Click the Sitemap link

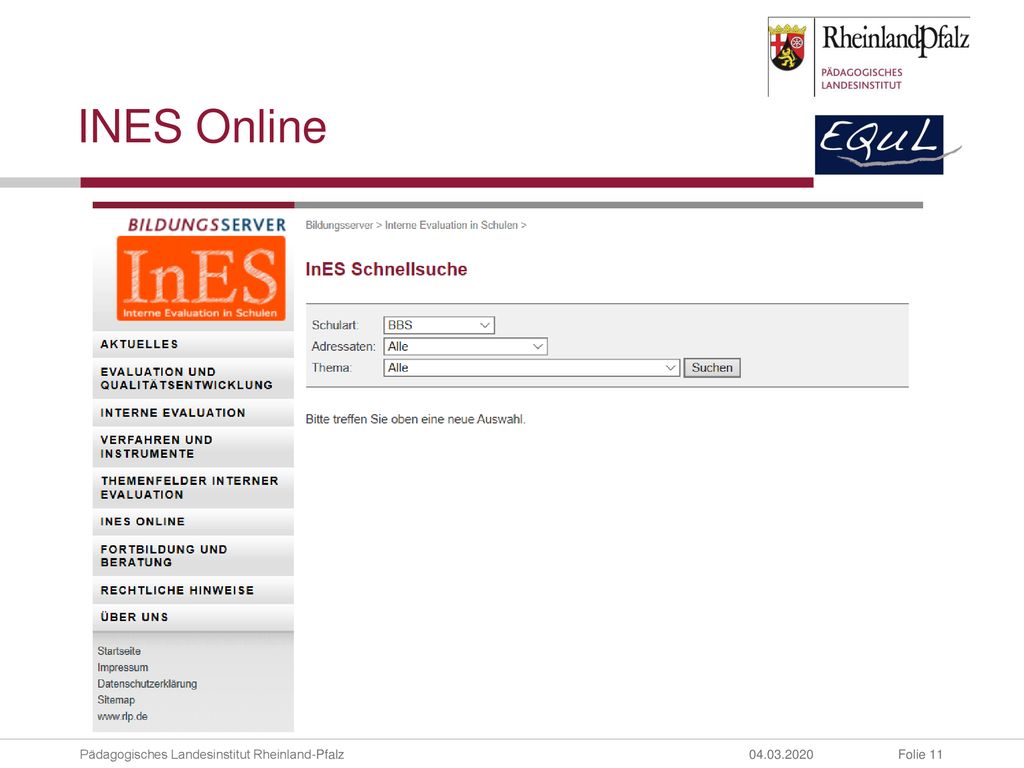click(116, 700)
